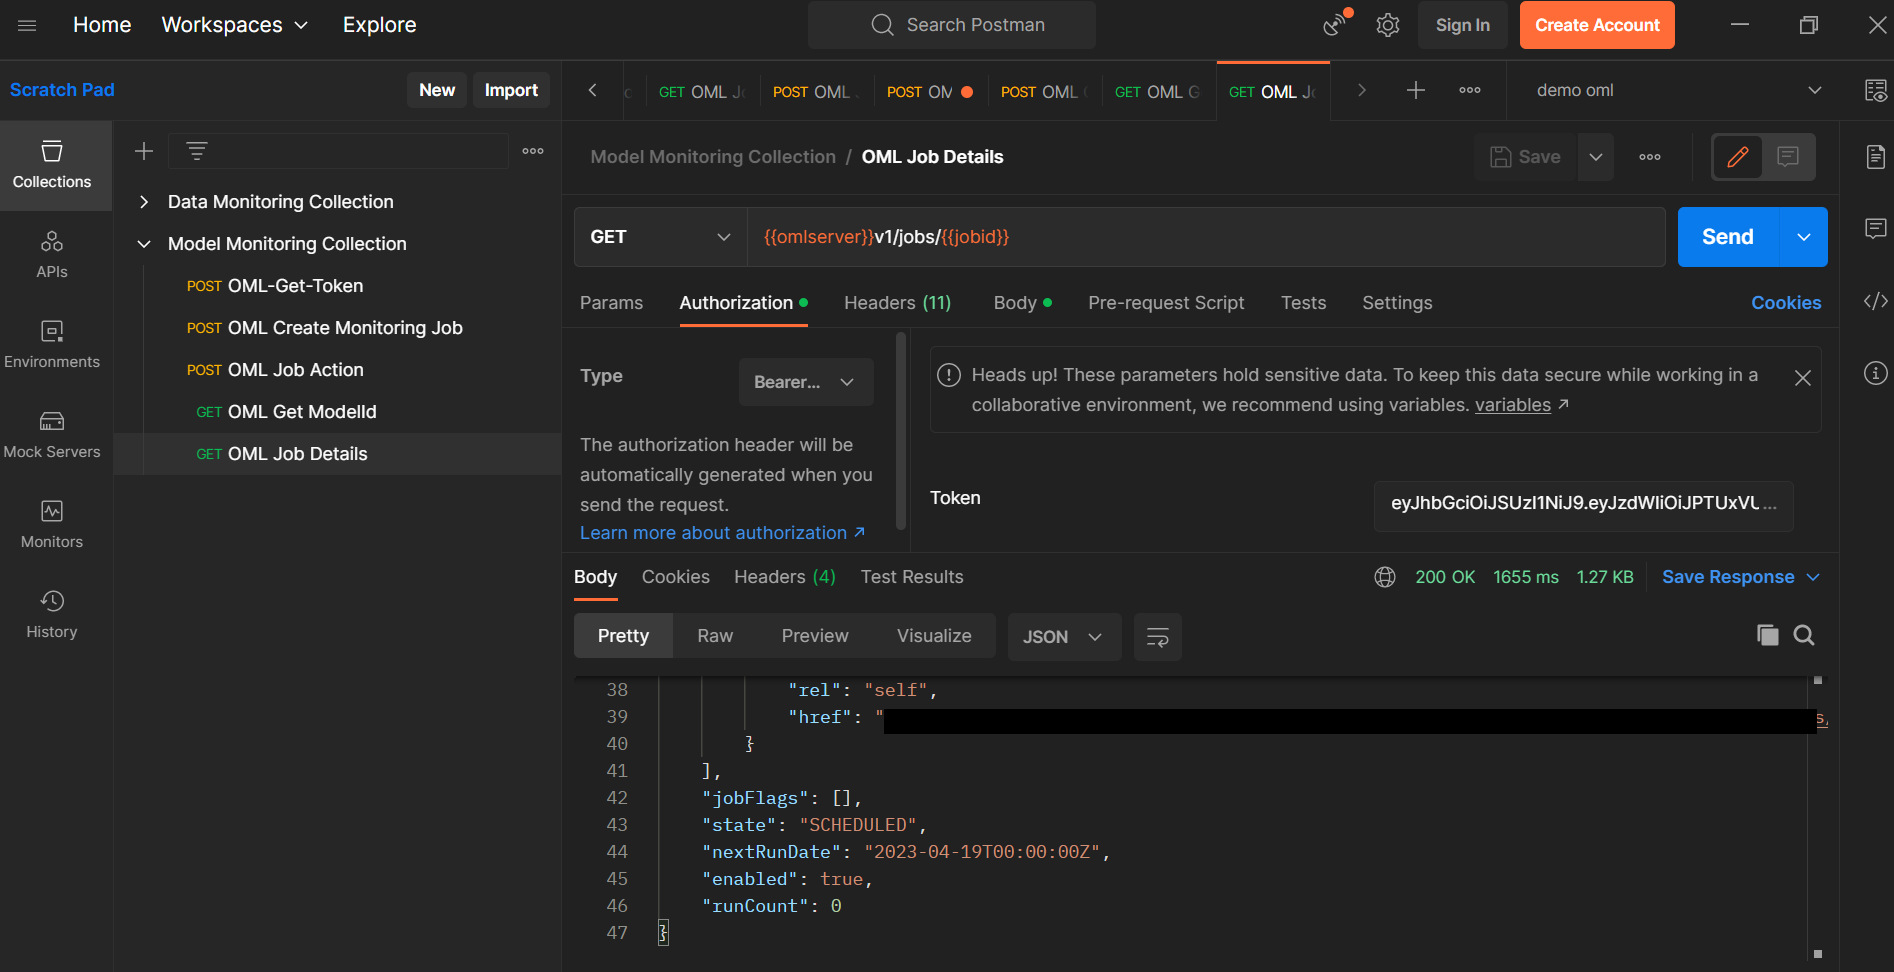Open the Environments sidebar panel
The width and height of the screenshot is (1894, 972).
[52, 344]
